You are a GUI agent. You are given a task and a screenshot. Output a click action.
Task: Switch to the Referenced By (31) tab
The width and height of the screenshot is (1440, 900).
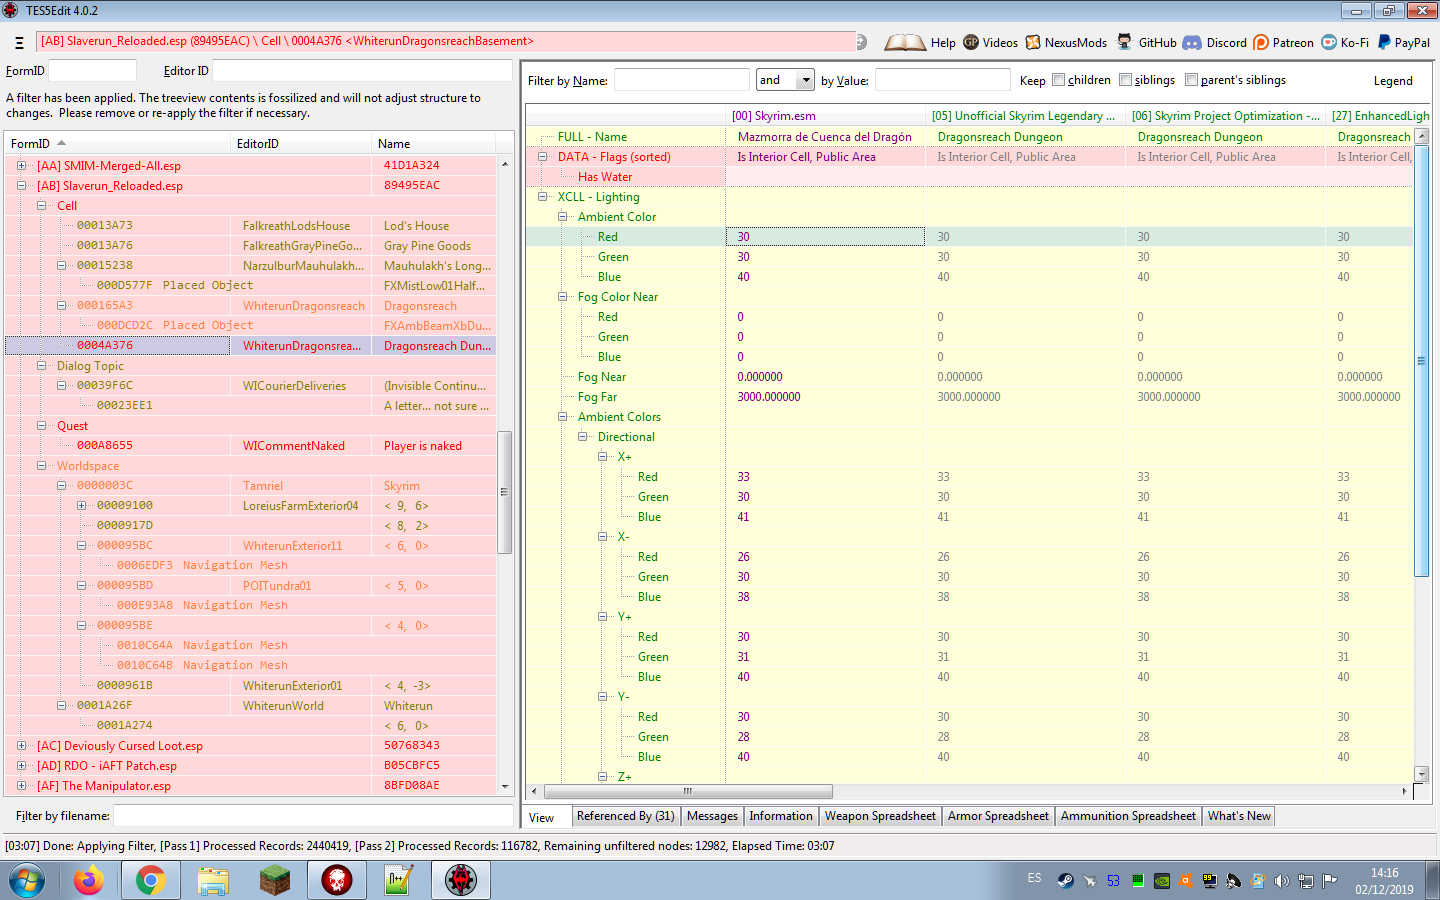(625, 816)
